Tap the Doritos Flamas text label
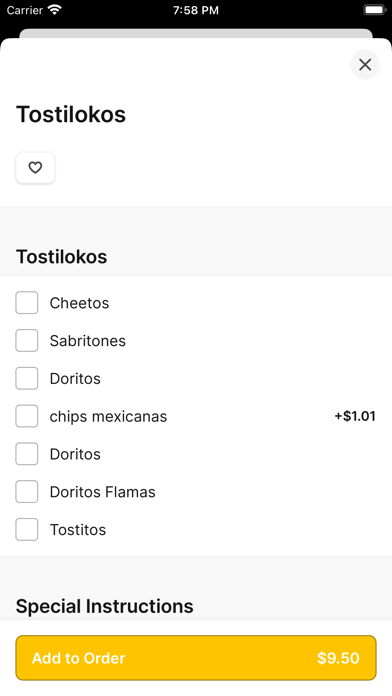 point(103,492)
